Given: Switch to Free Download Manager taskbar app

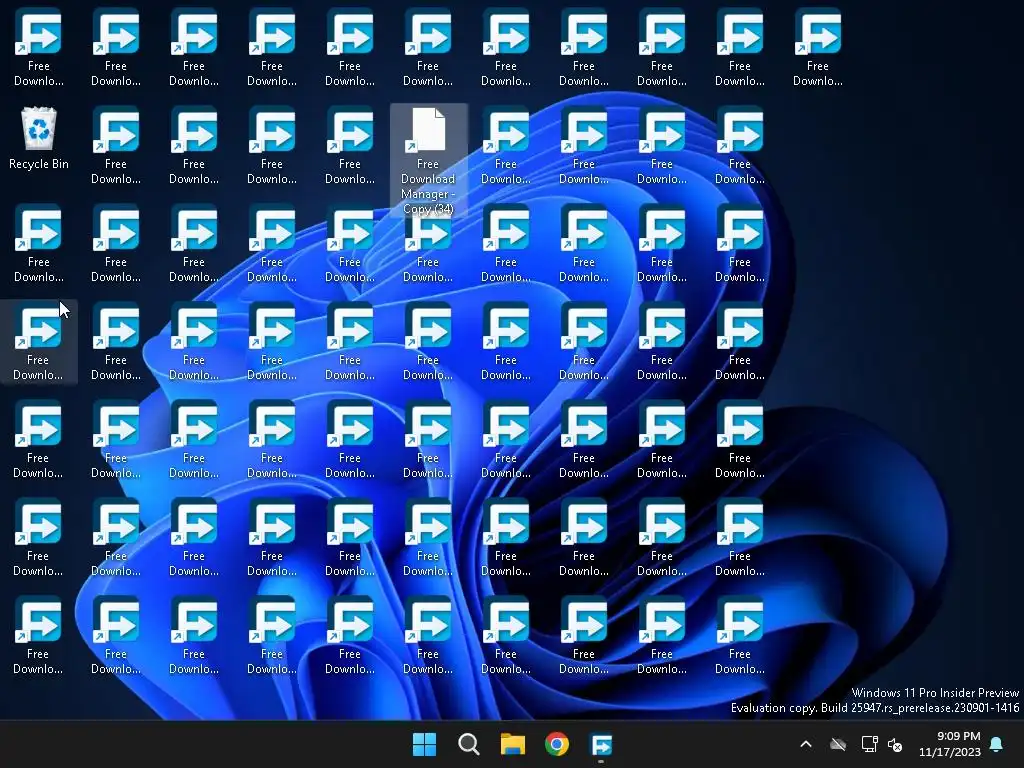Looking at the screenshot, I should [601, 744].
